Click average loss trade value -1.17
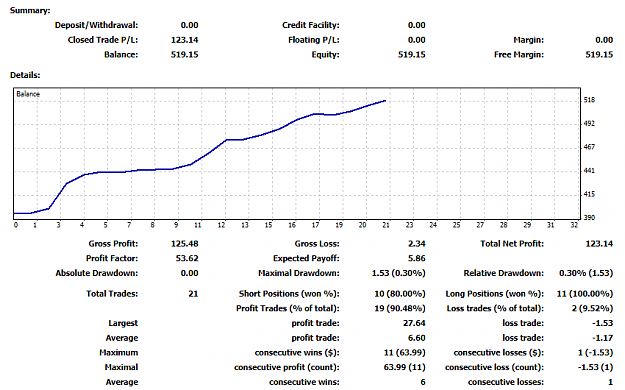 coord(603,338)
